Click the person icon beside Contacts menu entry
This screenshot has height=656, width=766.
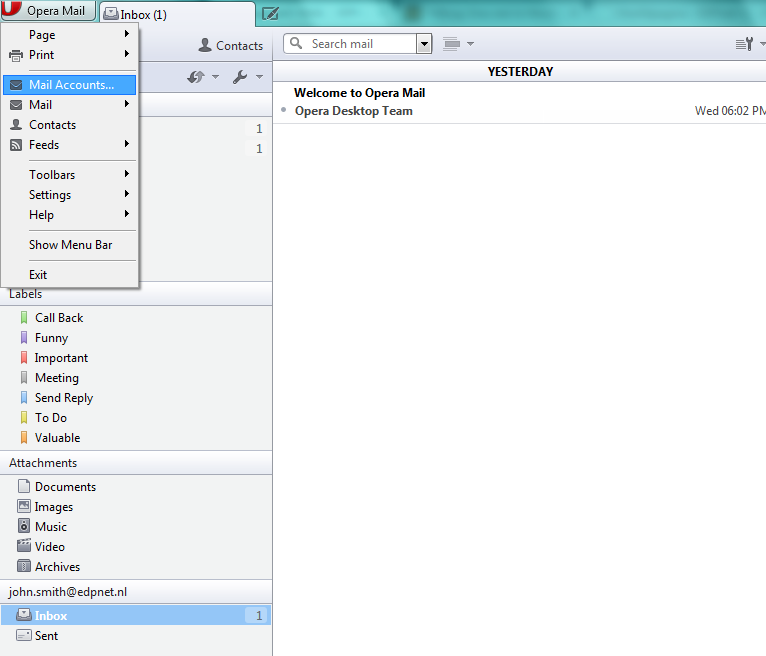click(16, 125)
